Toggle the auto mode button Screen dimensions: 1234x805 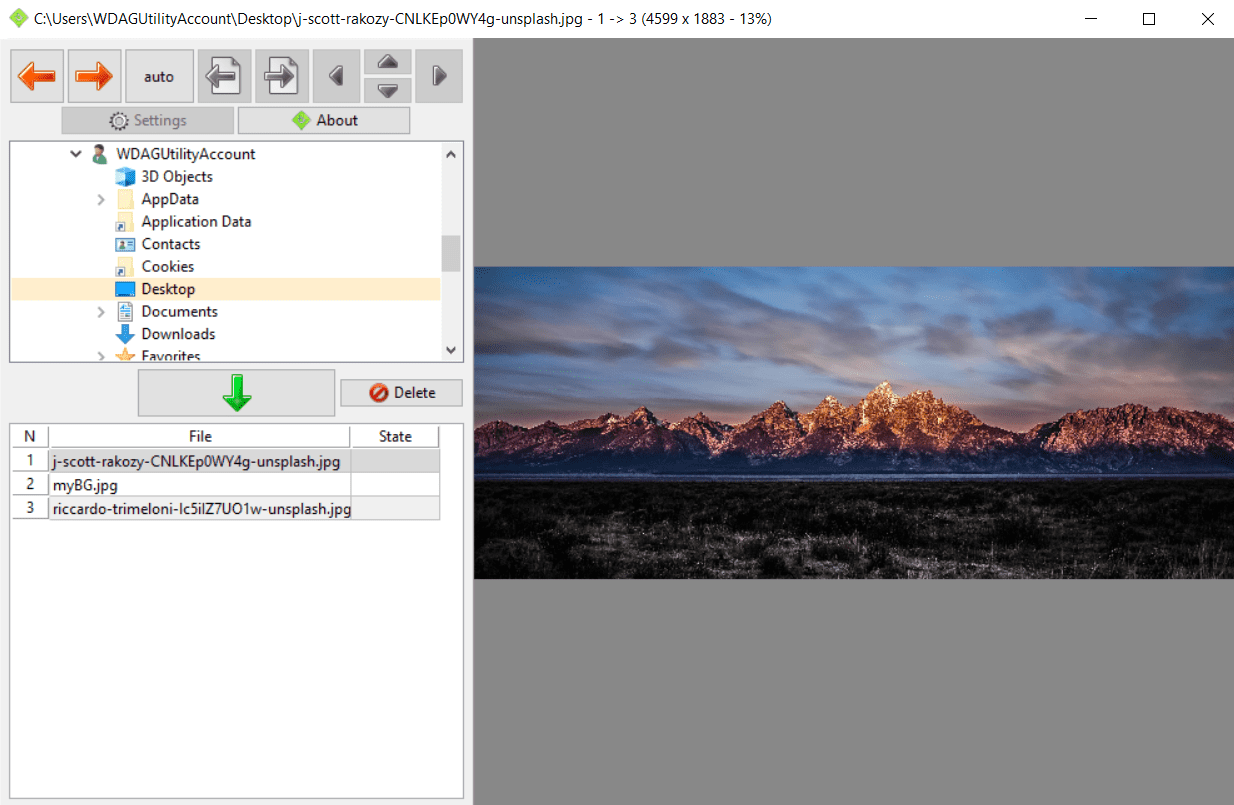click(159, 76)
